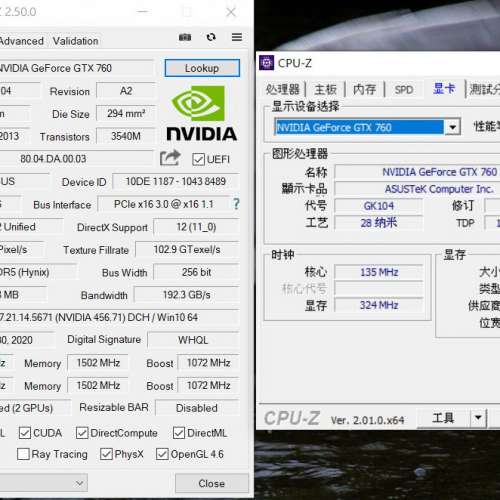Screen dimensions: 500x500
Task: Click ASUSTeK Computer Inc. vendor value
Action: (x=417, y=189)
